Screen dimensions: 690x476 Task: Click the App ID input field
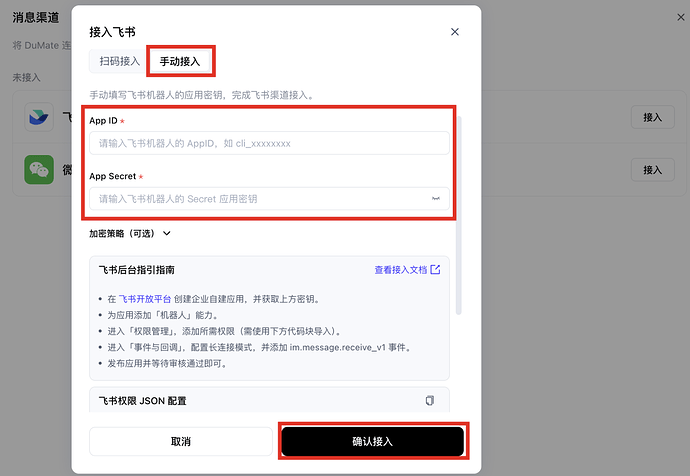[x=269, y=143]
